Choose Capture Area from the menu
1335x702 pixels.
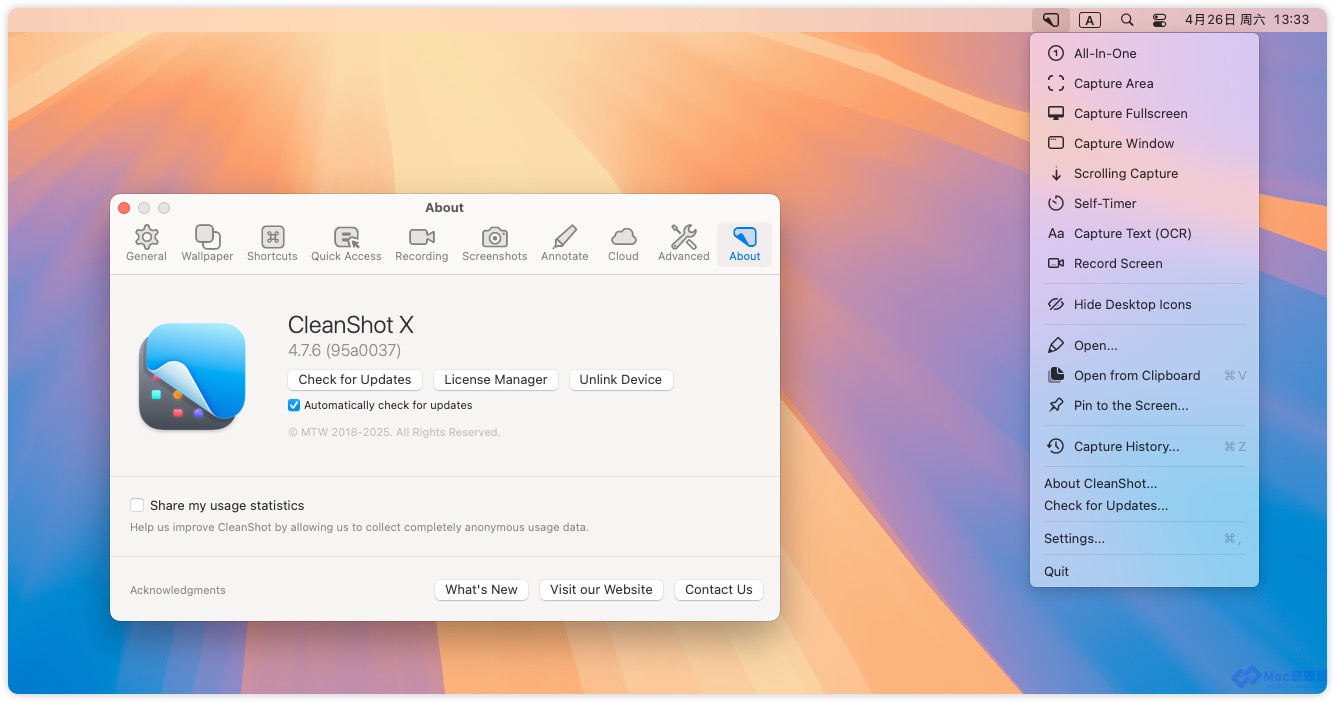tap(1144, 84)
